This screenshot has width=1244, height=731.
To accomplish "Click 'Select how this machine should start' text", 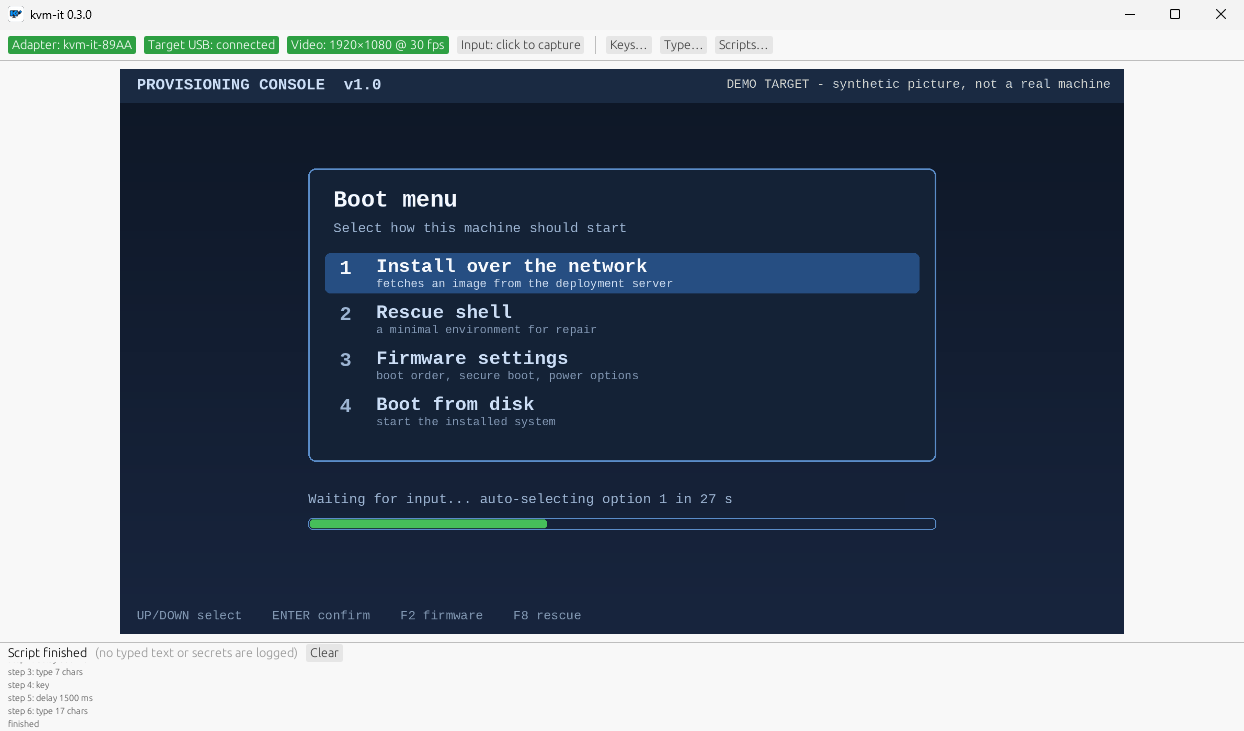I will (x=480, y=228).
